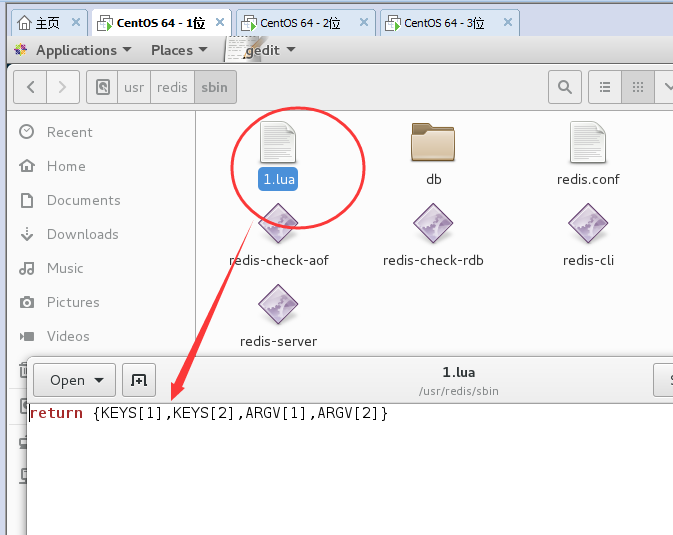673x535 pixels.
Task: Click the return statement line
Action: click(209, 413)
